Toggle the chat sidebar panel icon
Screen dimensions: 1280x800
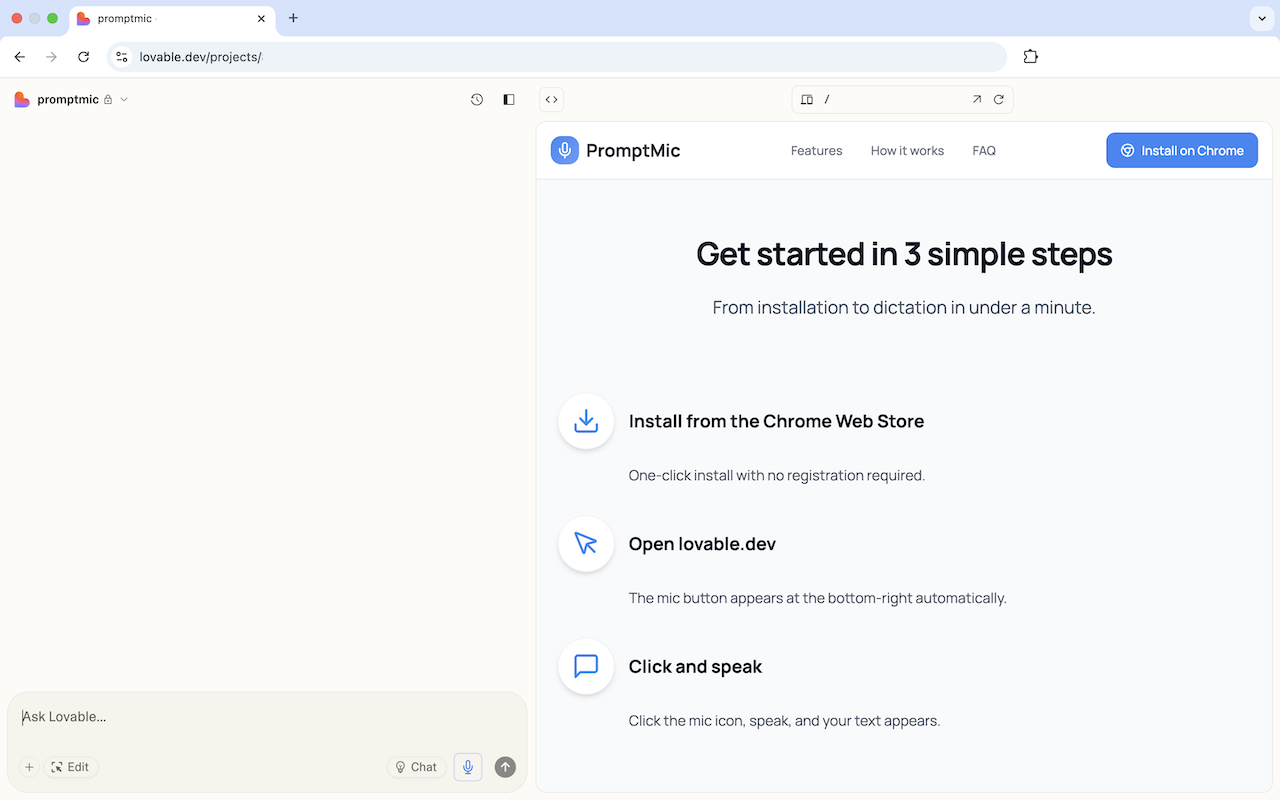coord(509,99)
